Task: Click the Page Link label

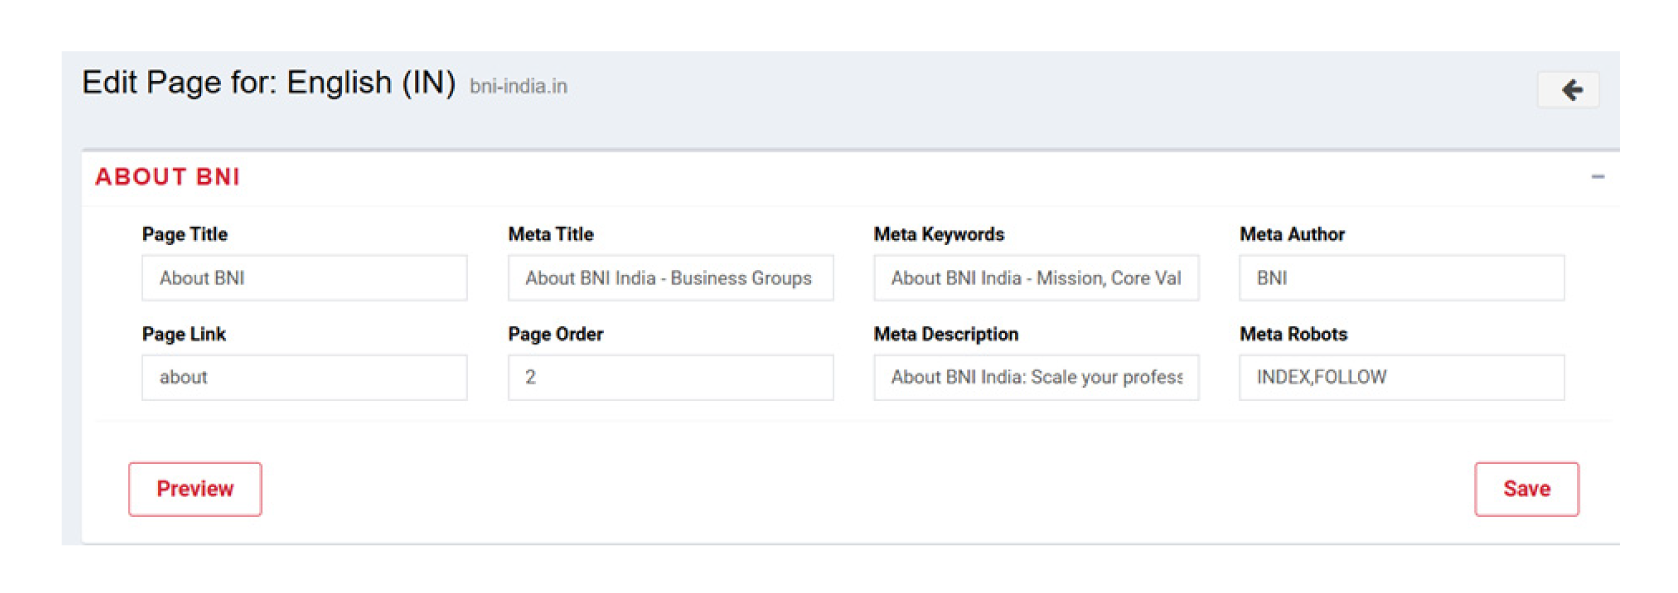Action: tap(184, 334)
